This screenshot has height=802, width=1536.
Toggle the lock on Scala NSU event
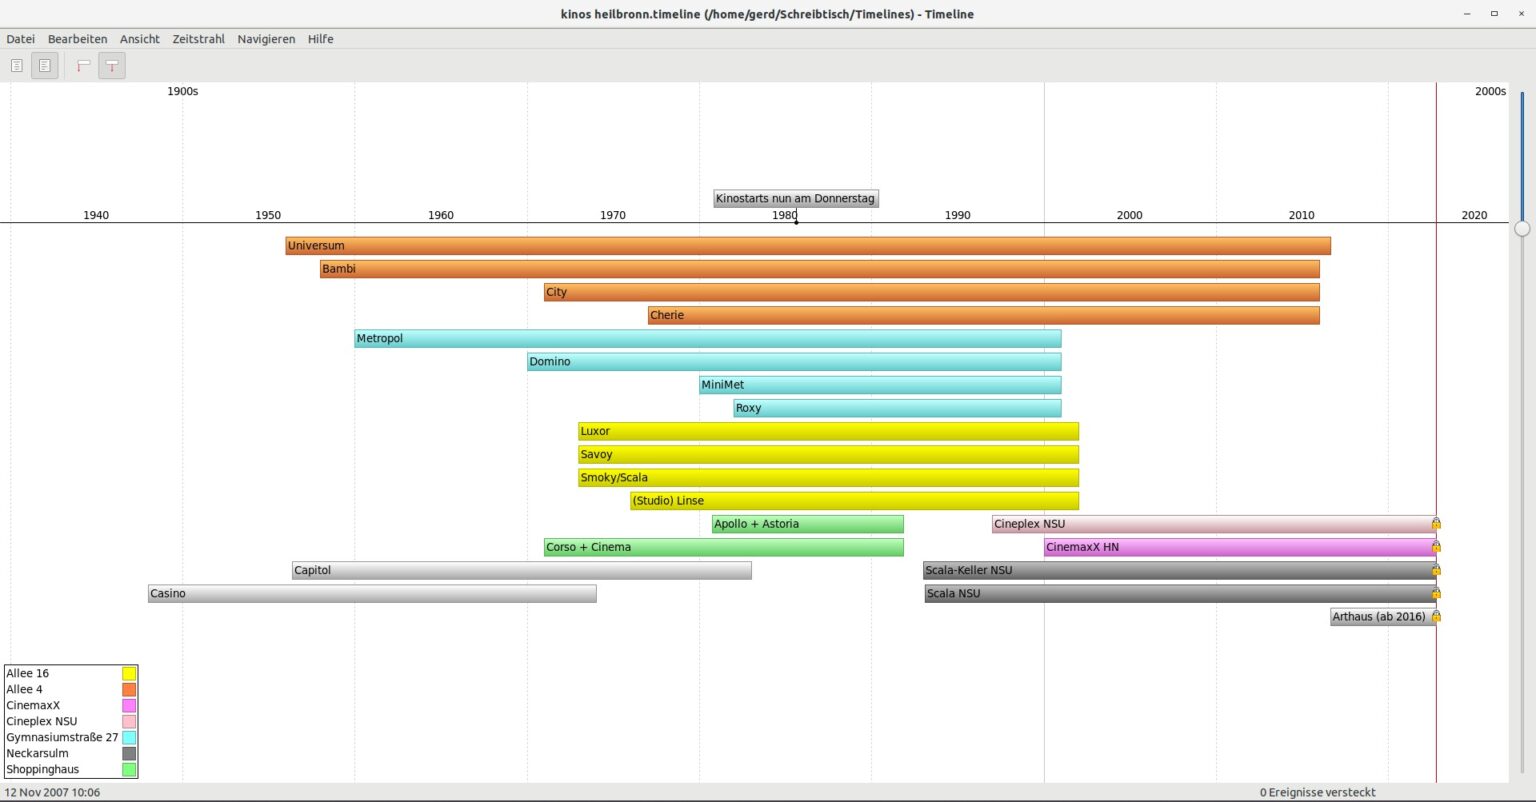1435,593
